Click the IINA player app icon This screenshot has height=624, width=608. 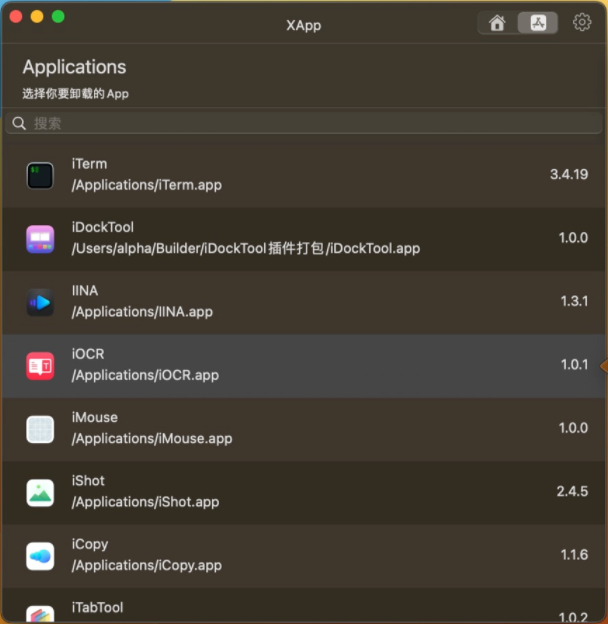point(40,302)
